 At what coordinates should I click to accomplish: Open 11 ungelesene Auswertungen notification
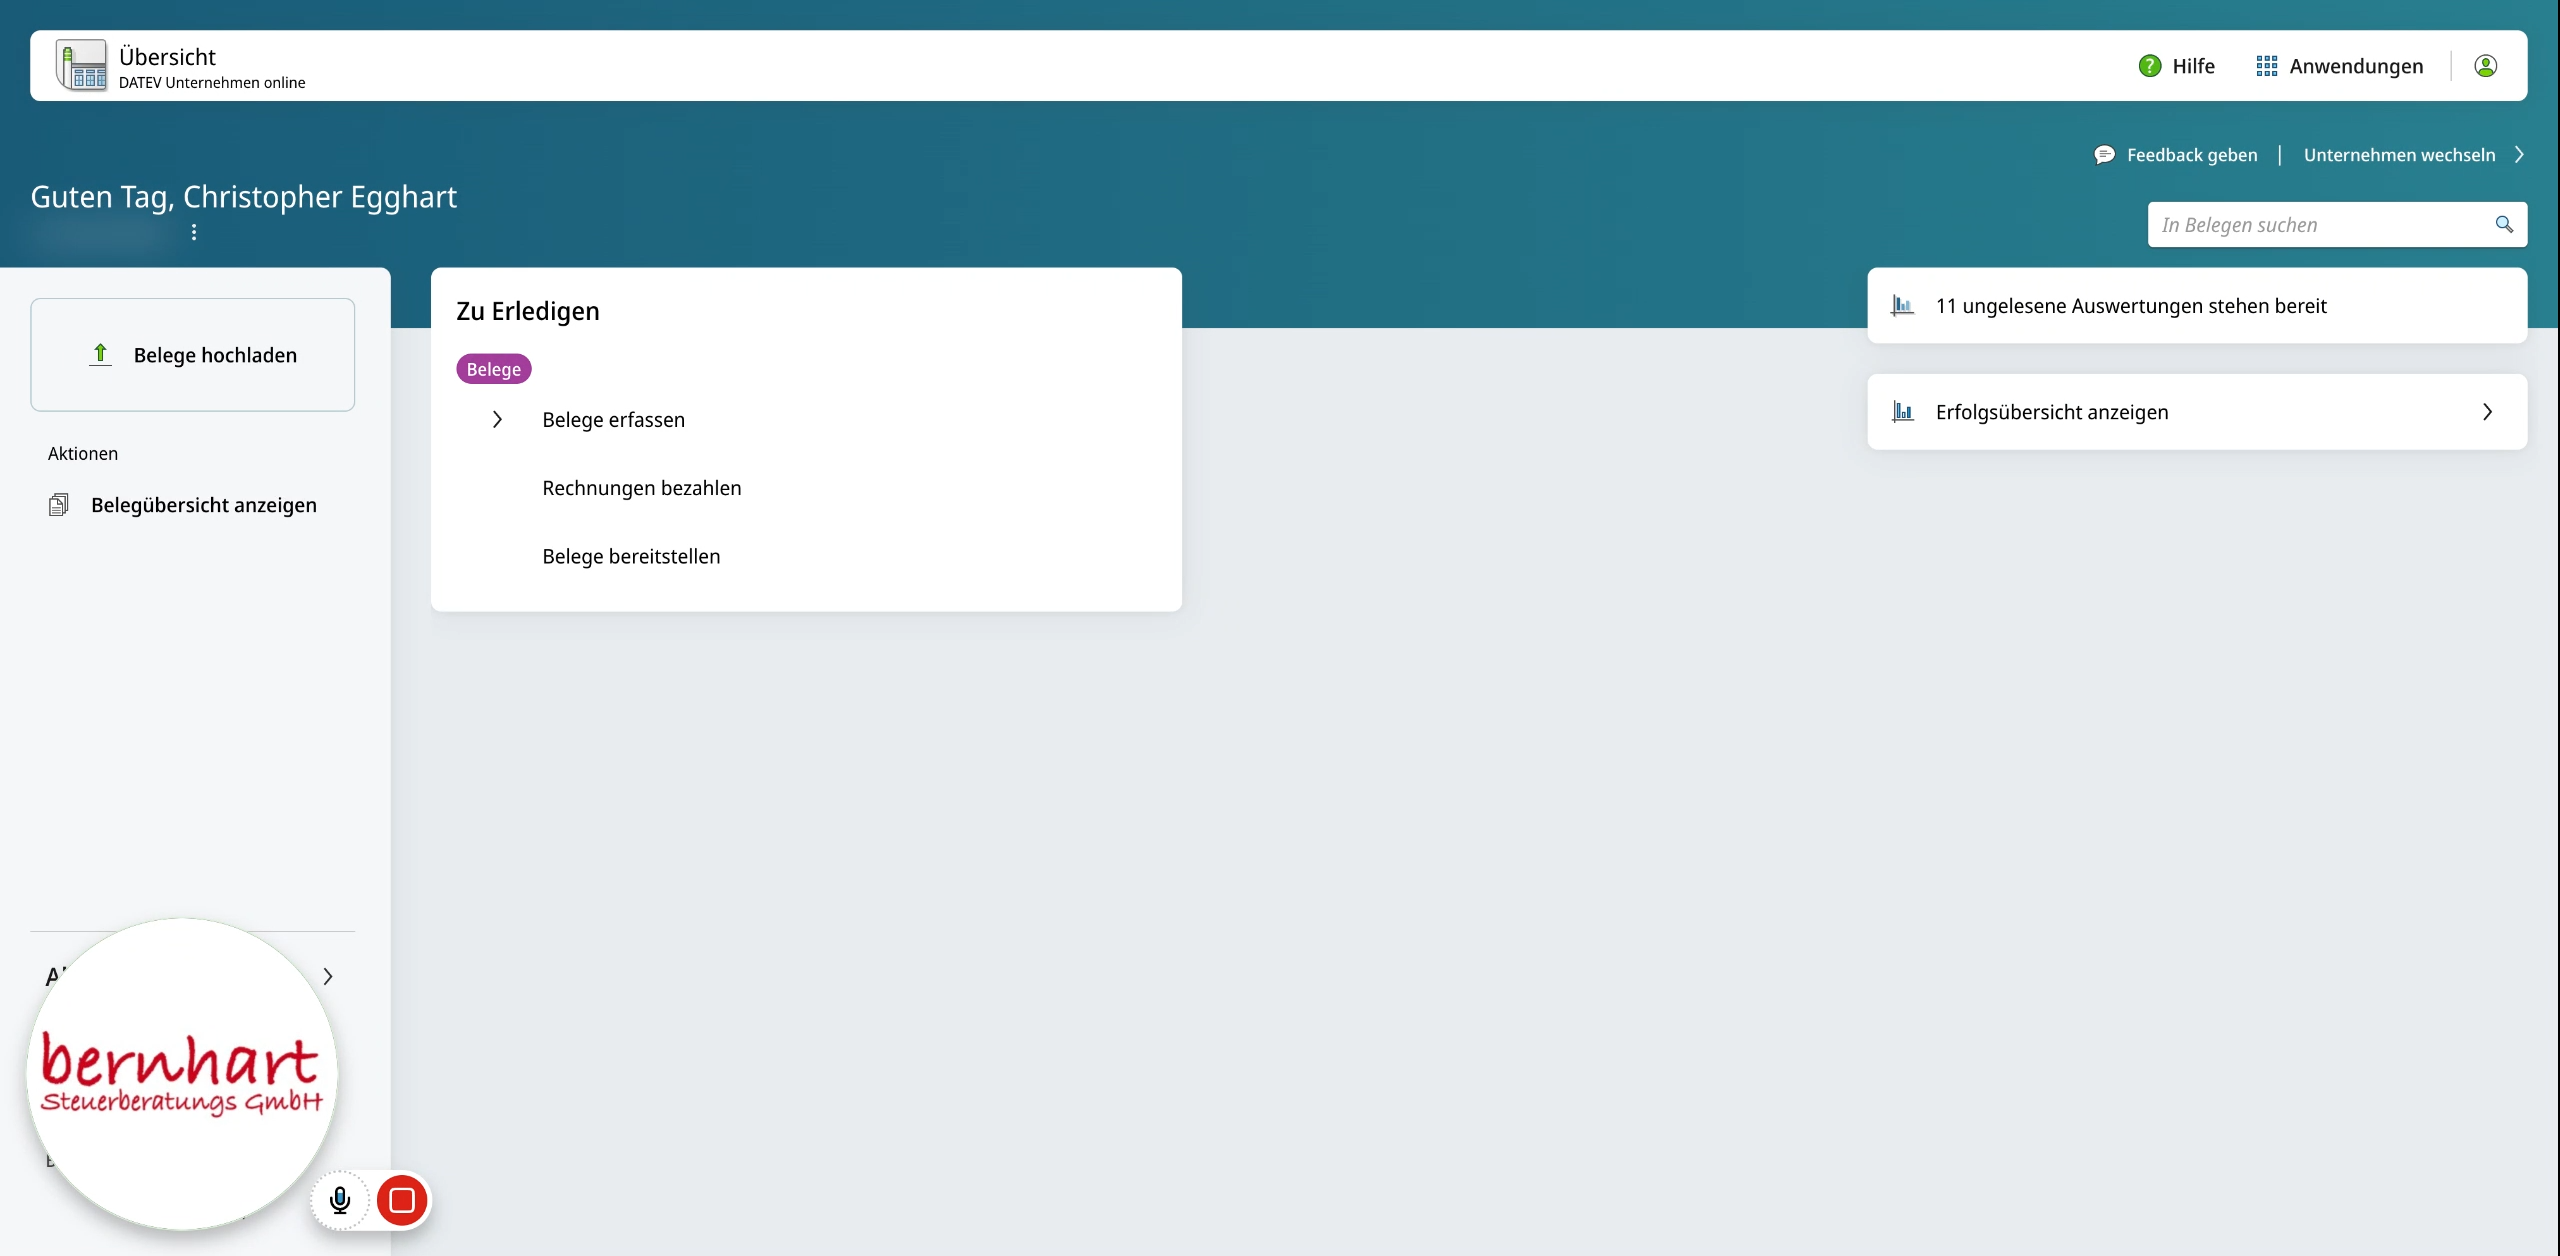(2130, 306)
